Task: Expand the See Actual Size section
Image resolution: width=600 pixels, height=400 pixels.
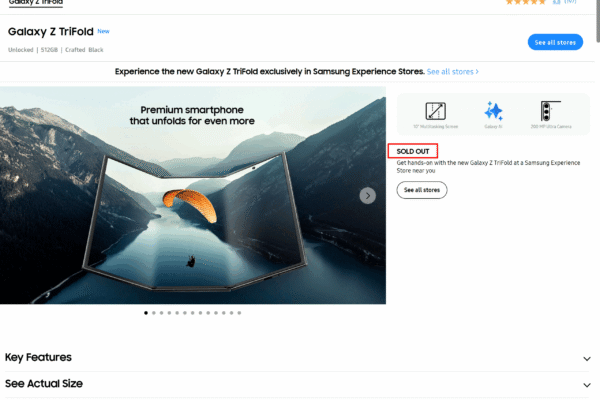Action: [x=43, y=383]
